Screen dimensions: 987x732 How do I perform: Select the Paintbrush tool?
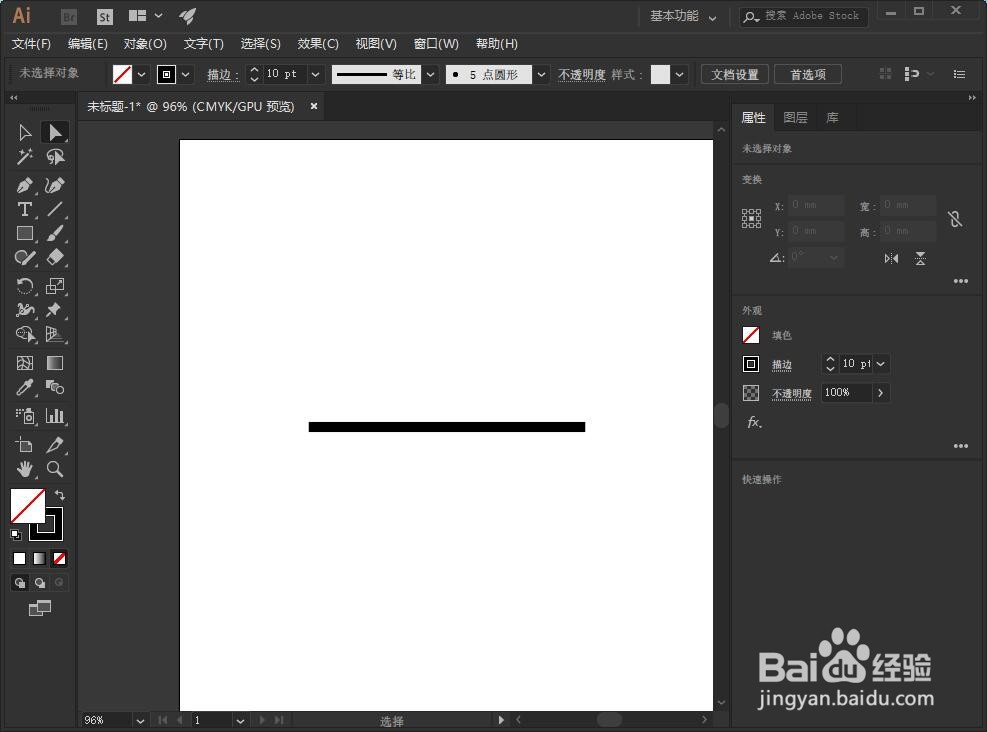[55, 234]
